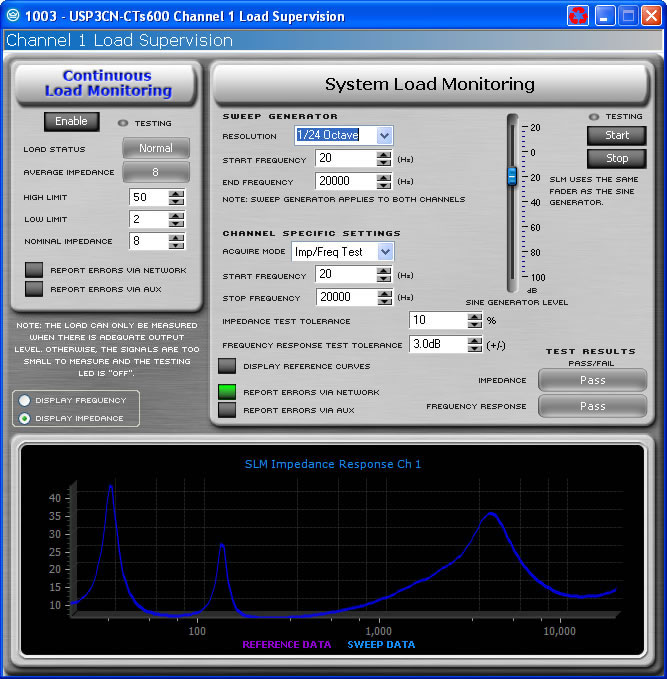The height and width of the screenshot is (679, 667).
Task: Select Display Frequency radio button
Action: pyautogui.click(x=25, y=401)
